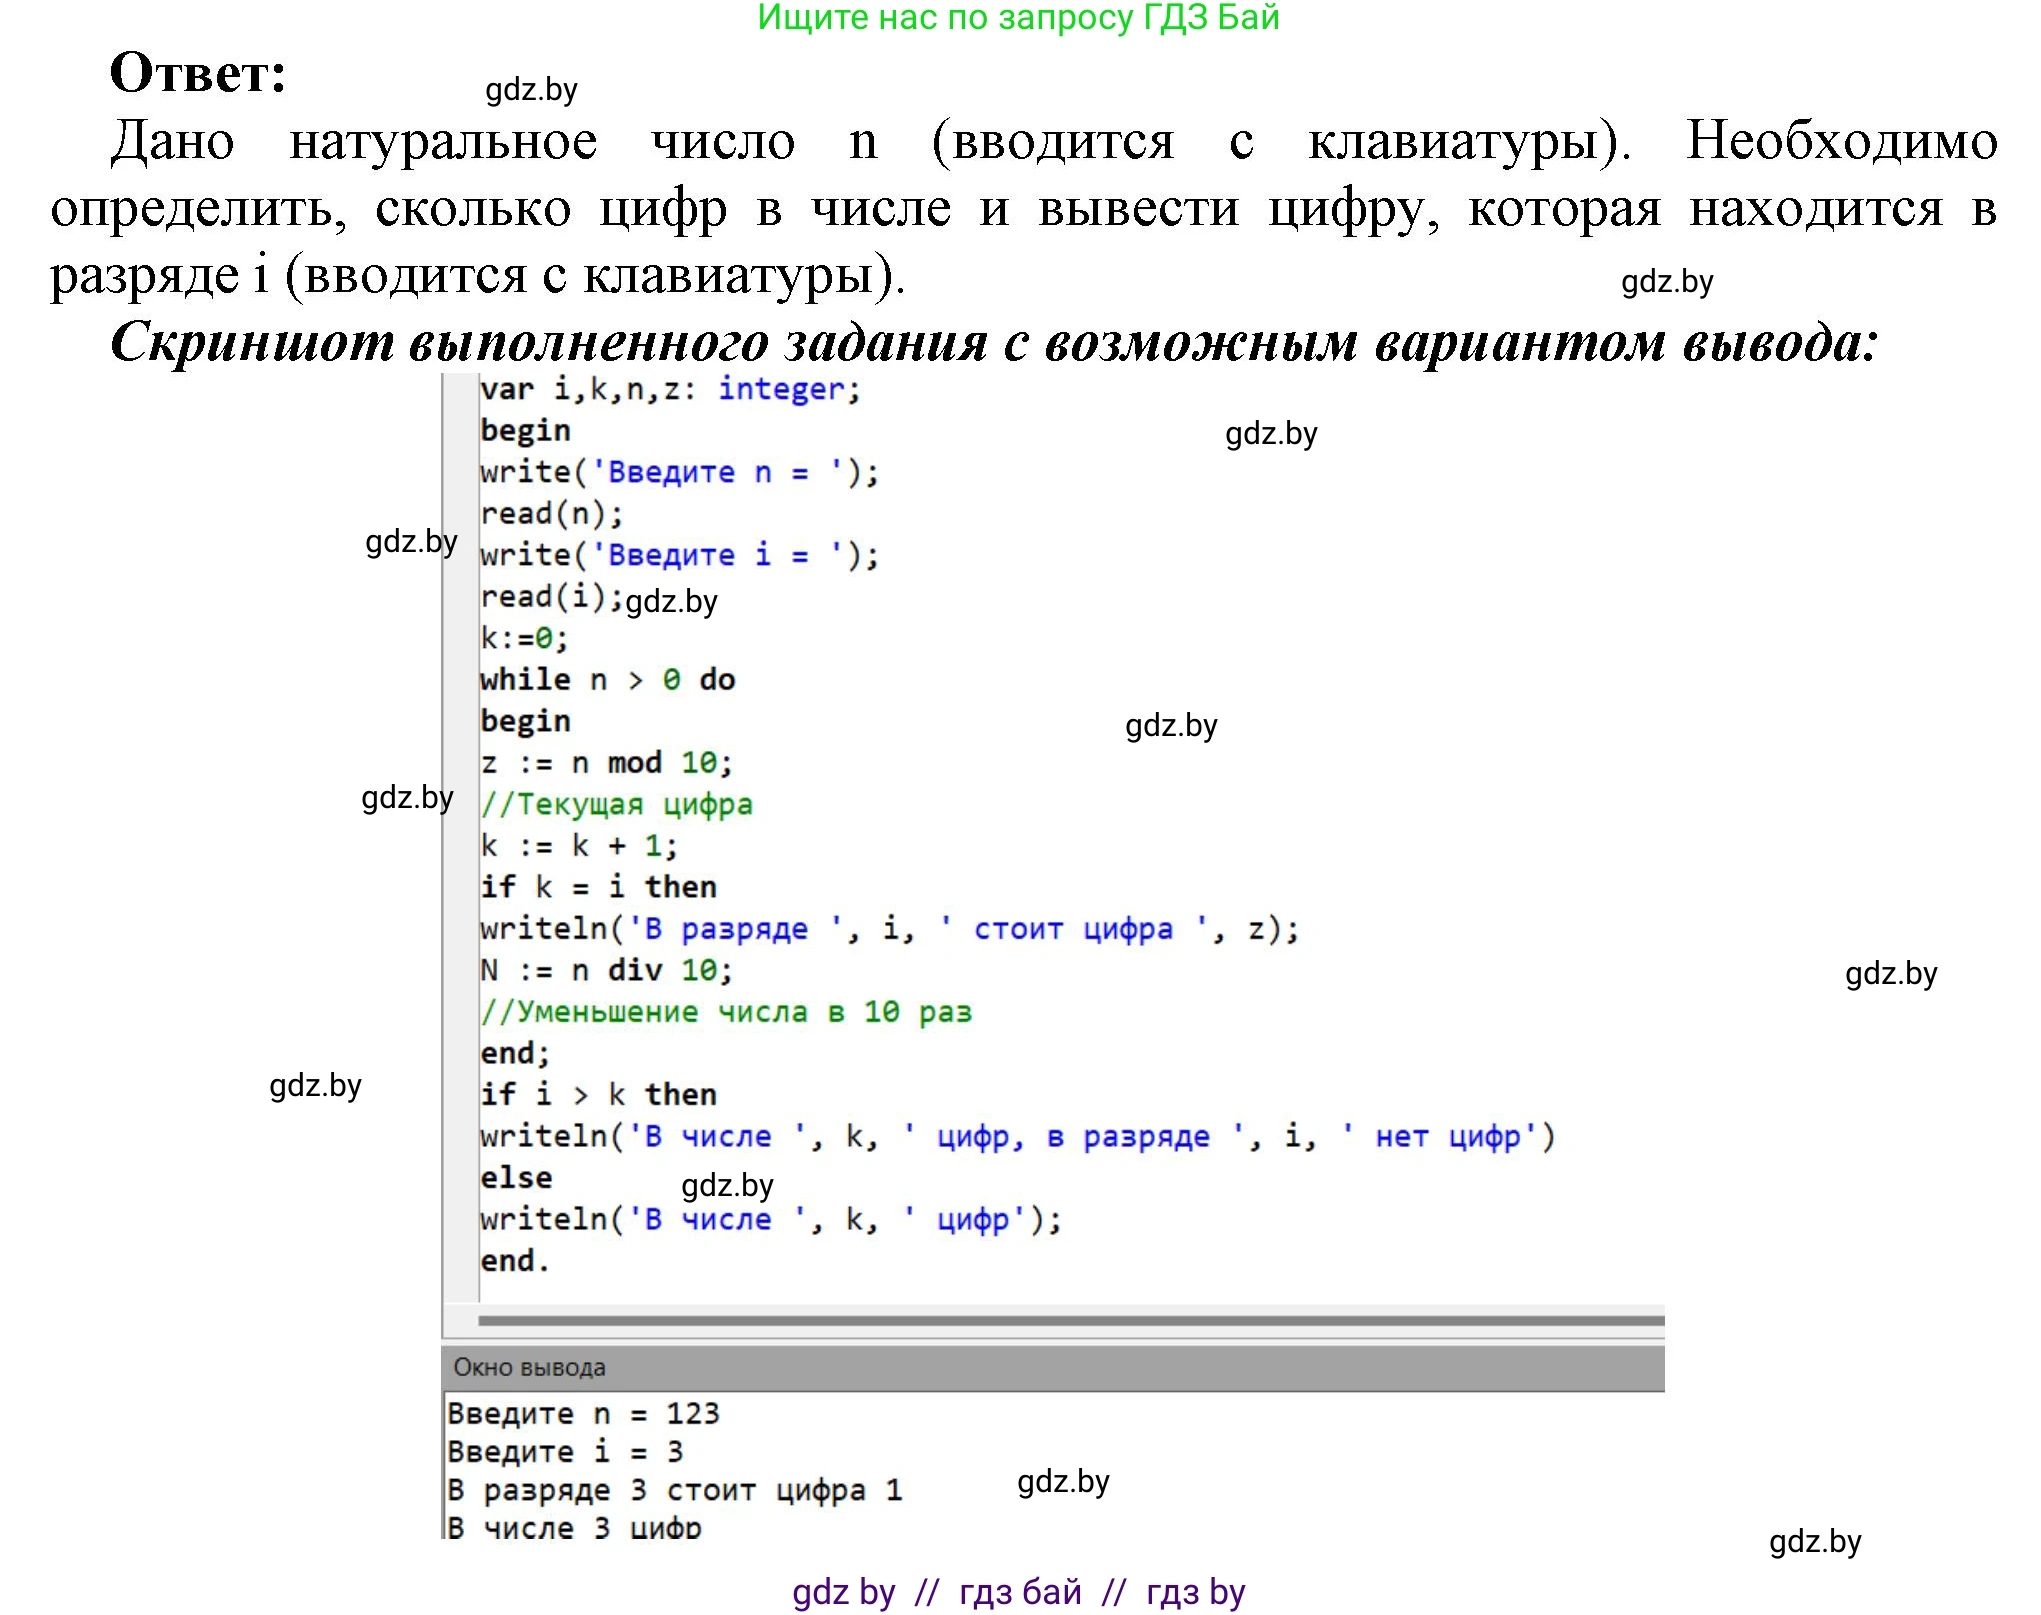Click the 'var i,k,n,z: integer;' declaration line

coord(668,390)
